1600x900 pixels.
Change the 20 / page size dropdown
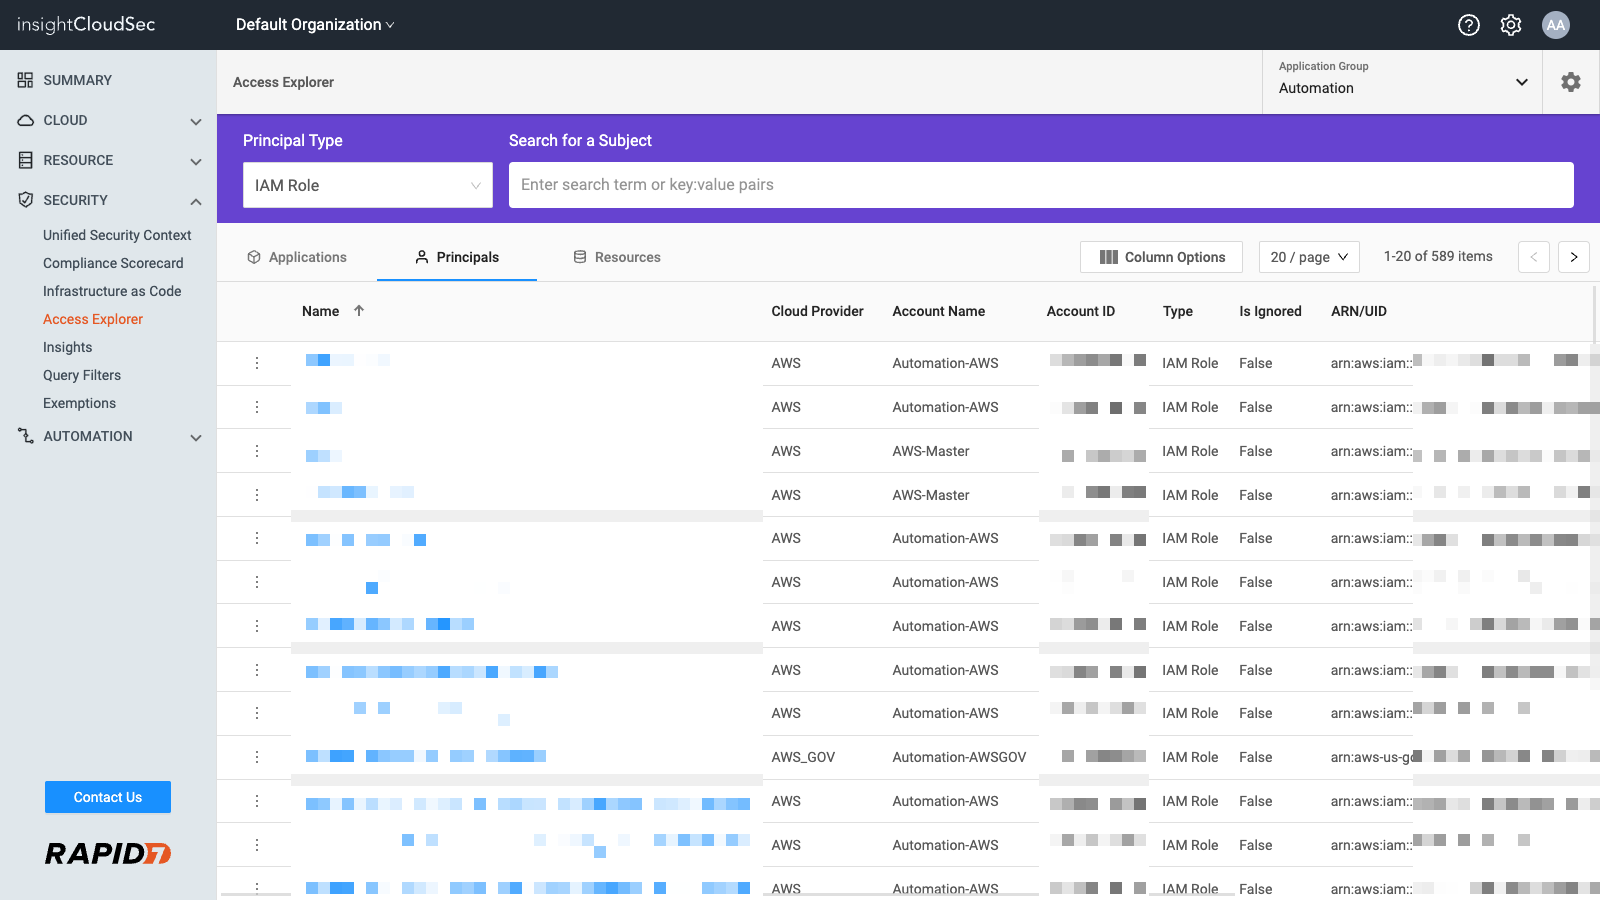(1309, 257)
